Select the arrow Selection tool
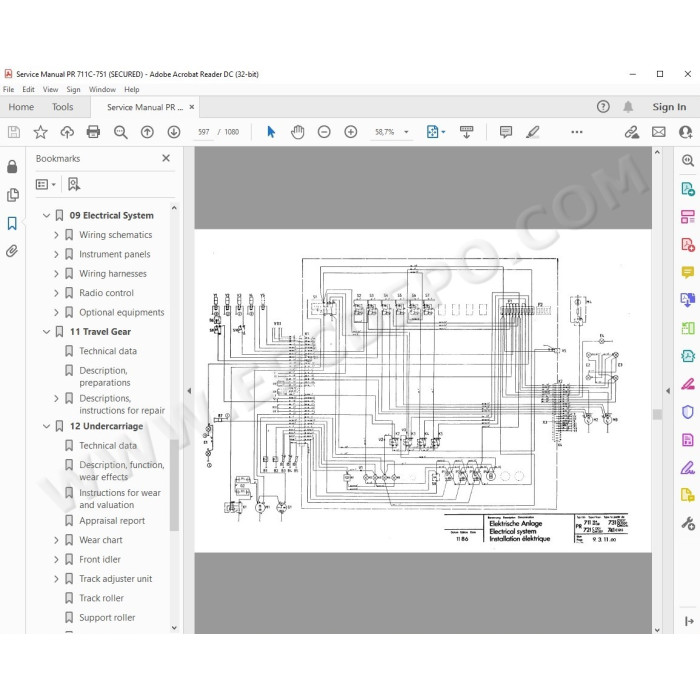The image size is (700, 700). 271,132
